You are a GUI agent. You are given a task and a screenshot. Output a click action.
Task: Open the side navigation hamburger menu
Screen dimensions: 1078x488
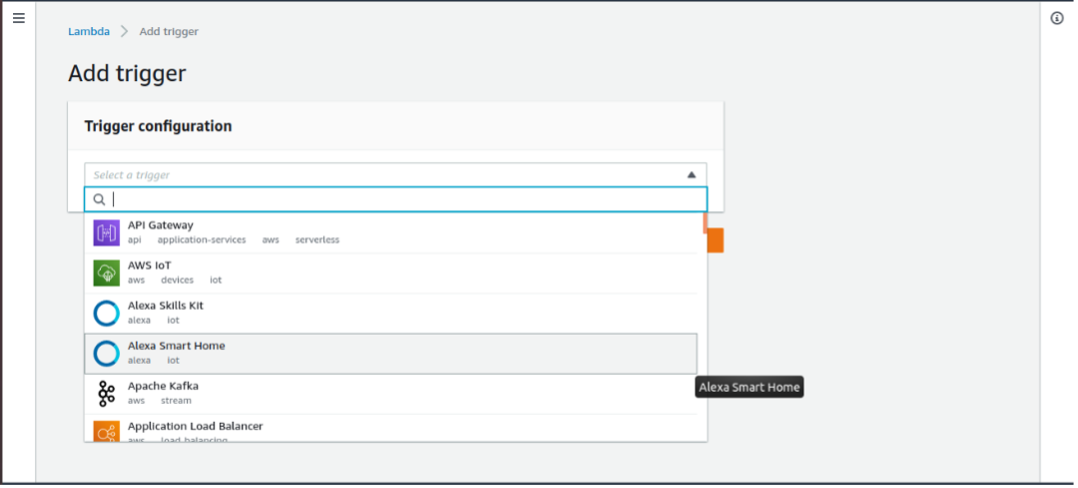(18, 18)
